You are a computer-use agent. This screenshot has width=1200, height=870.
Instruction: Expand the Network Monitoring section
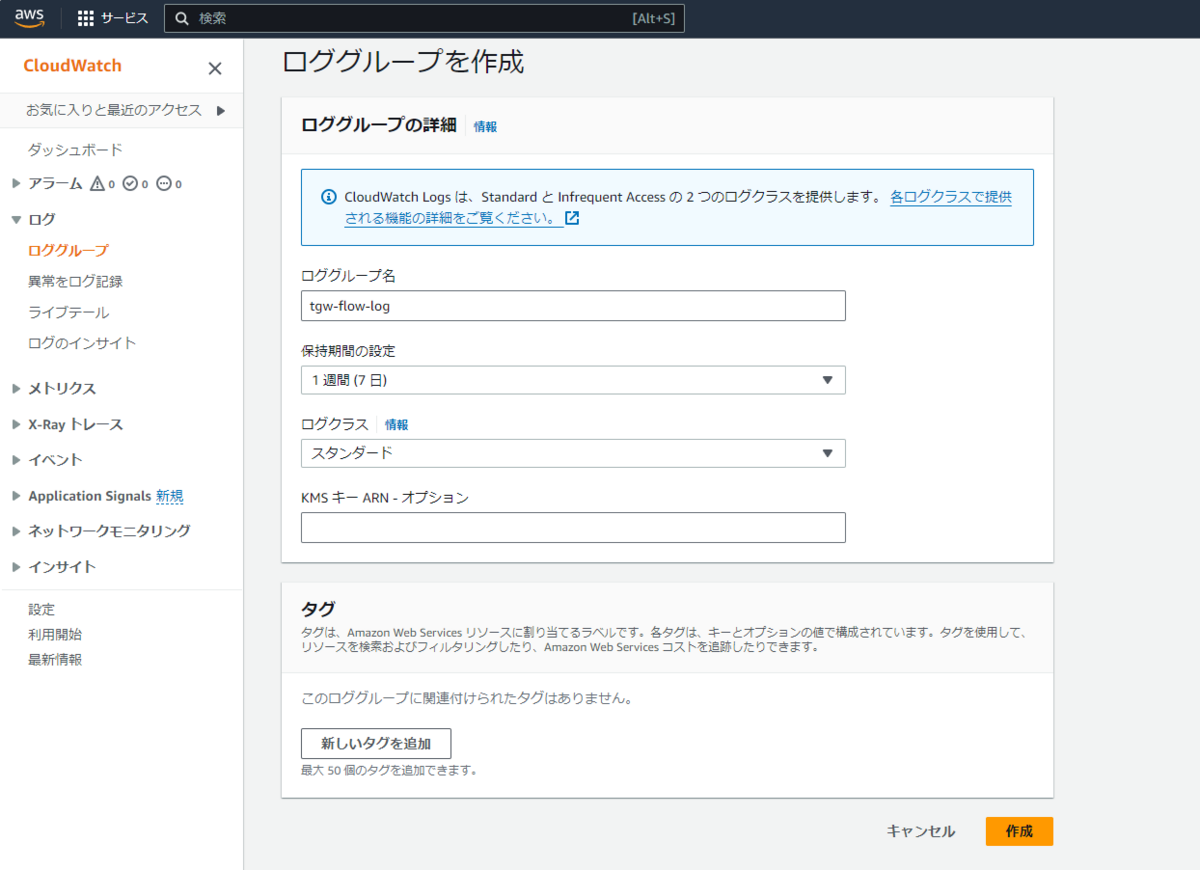(16, 531)
